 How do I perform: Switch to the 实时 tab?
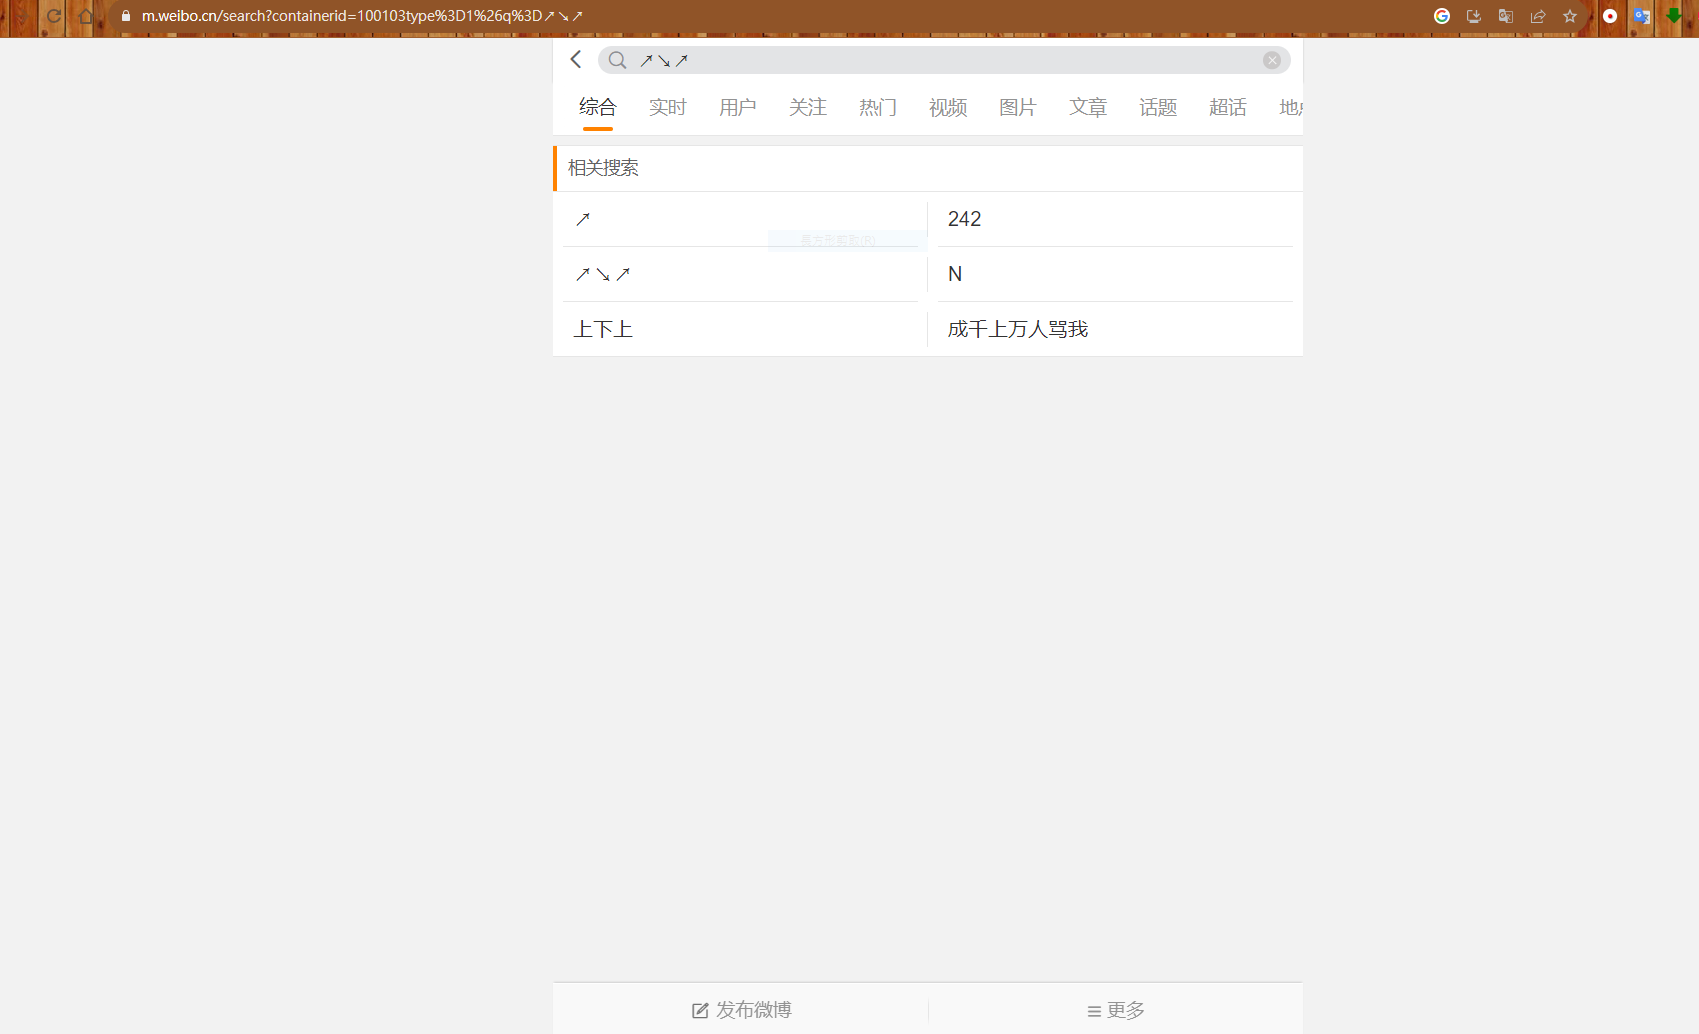coord(667,107)
